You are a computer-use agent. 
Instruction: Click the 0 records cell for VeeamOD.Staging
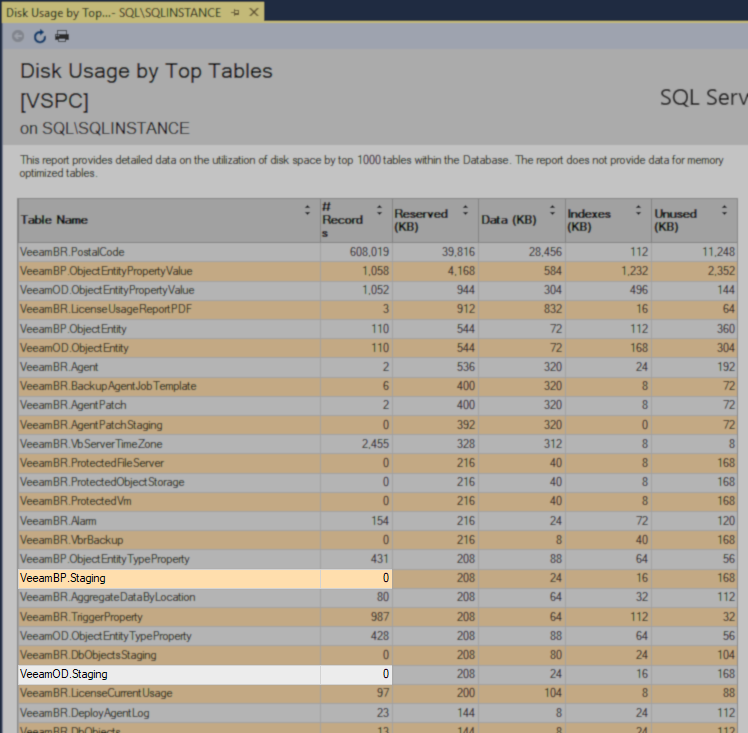[x=356, y=674]
